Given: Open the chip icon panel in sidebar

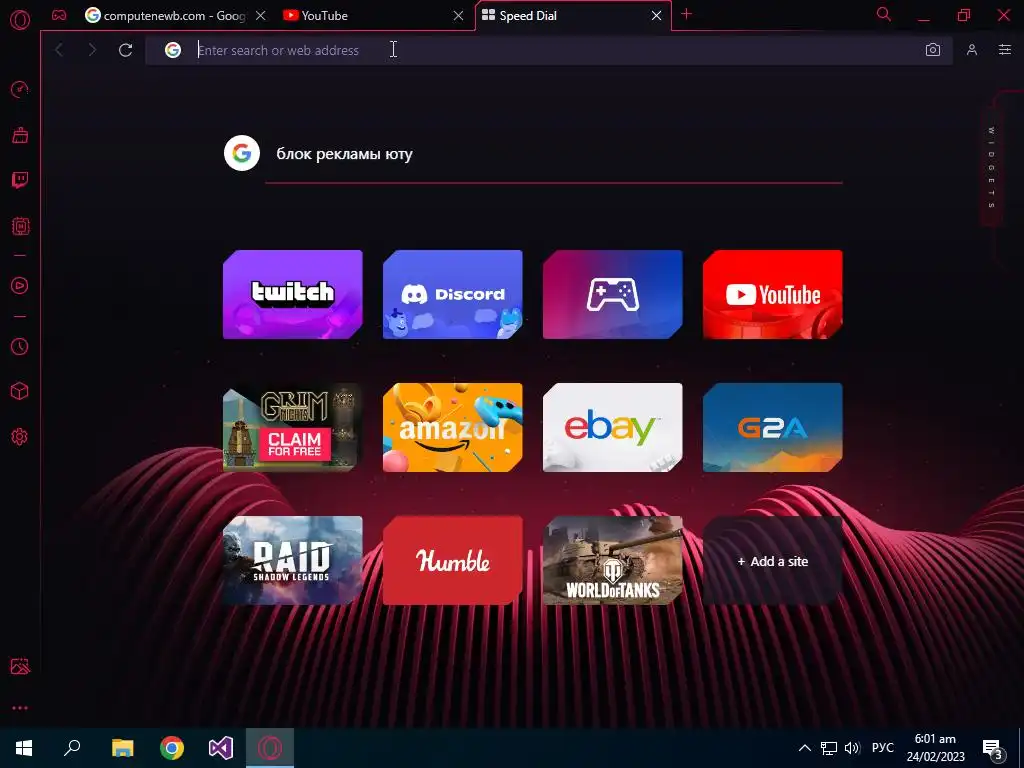Looking at the screenshot, I should pyautogui.click(x=20, y=226).
